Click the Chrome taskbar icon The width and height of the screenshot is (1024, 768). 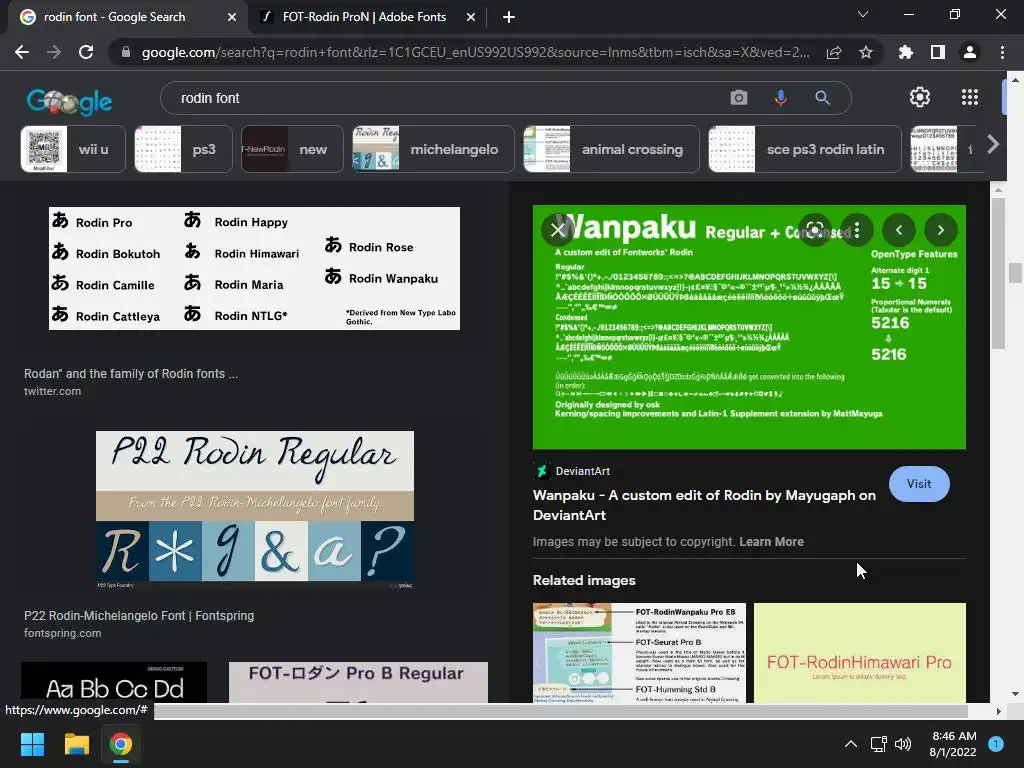tap(121, 744)
